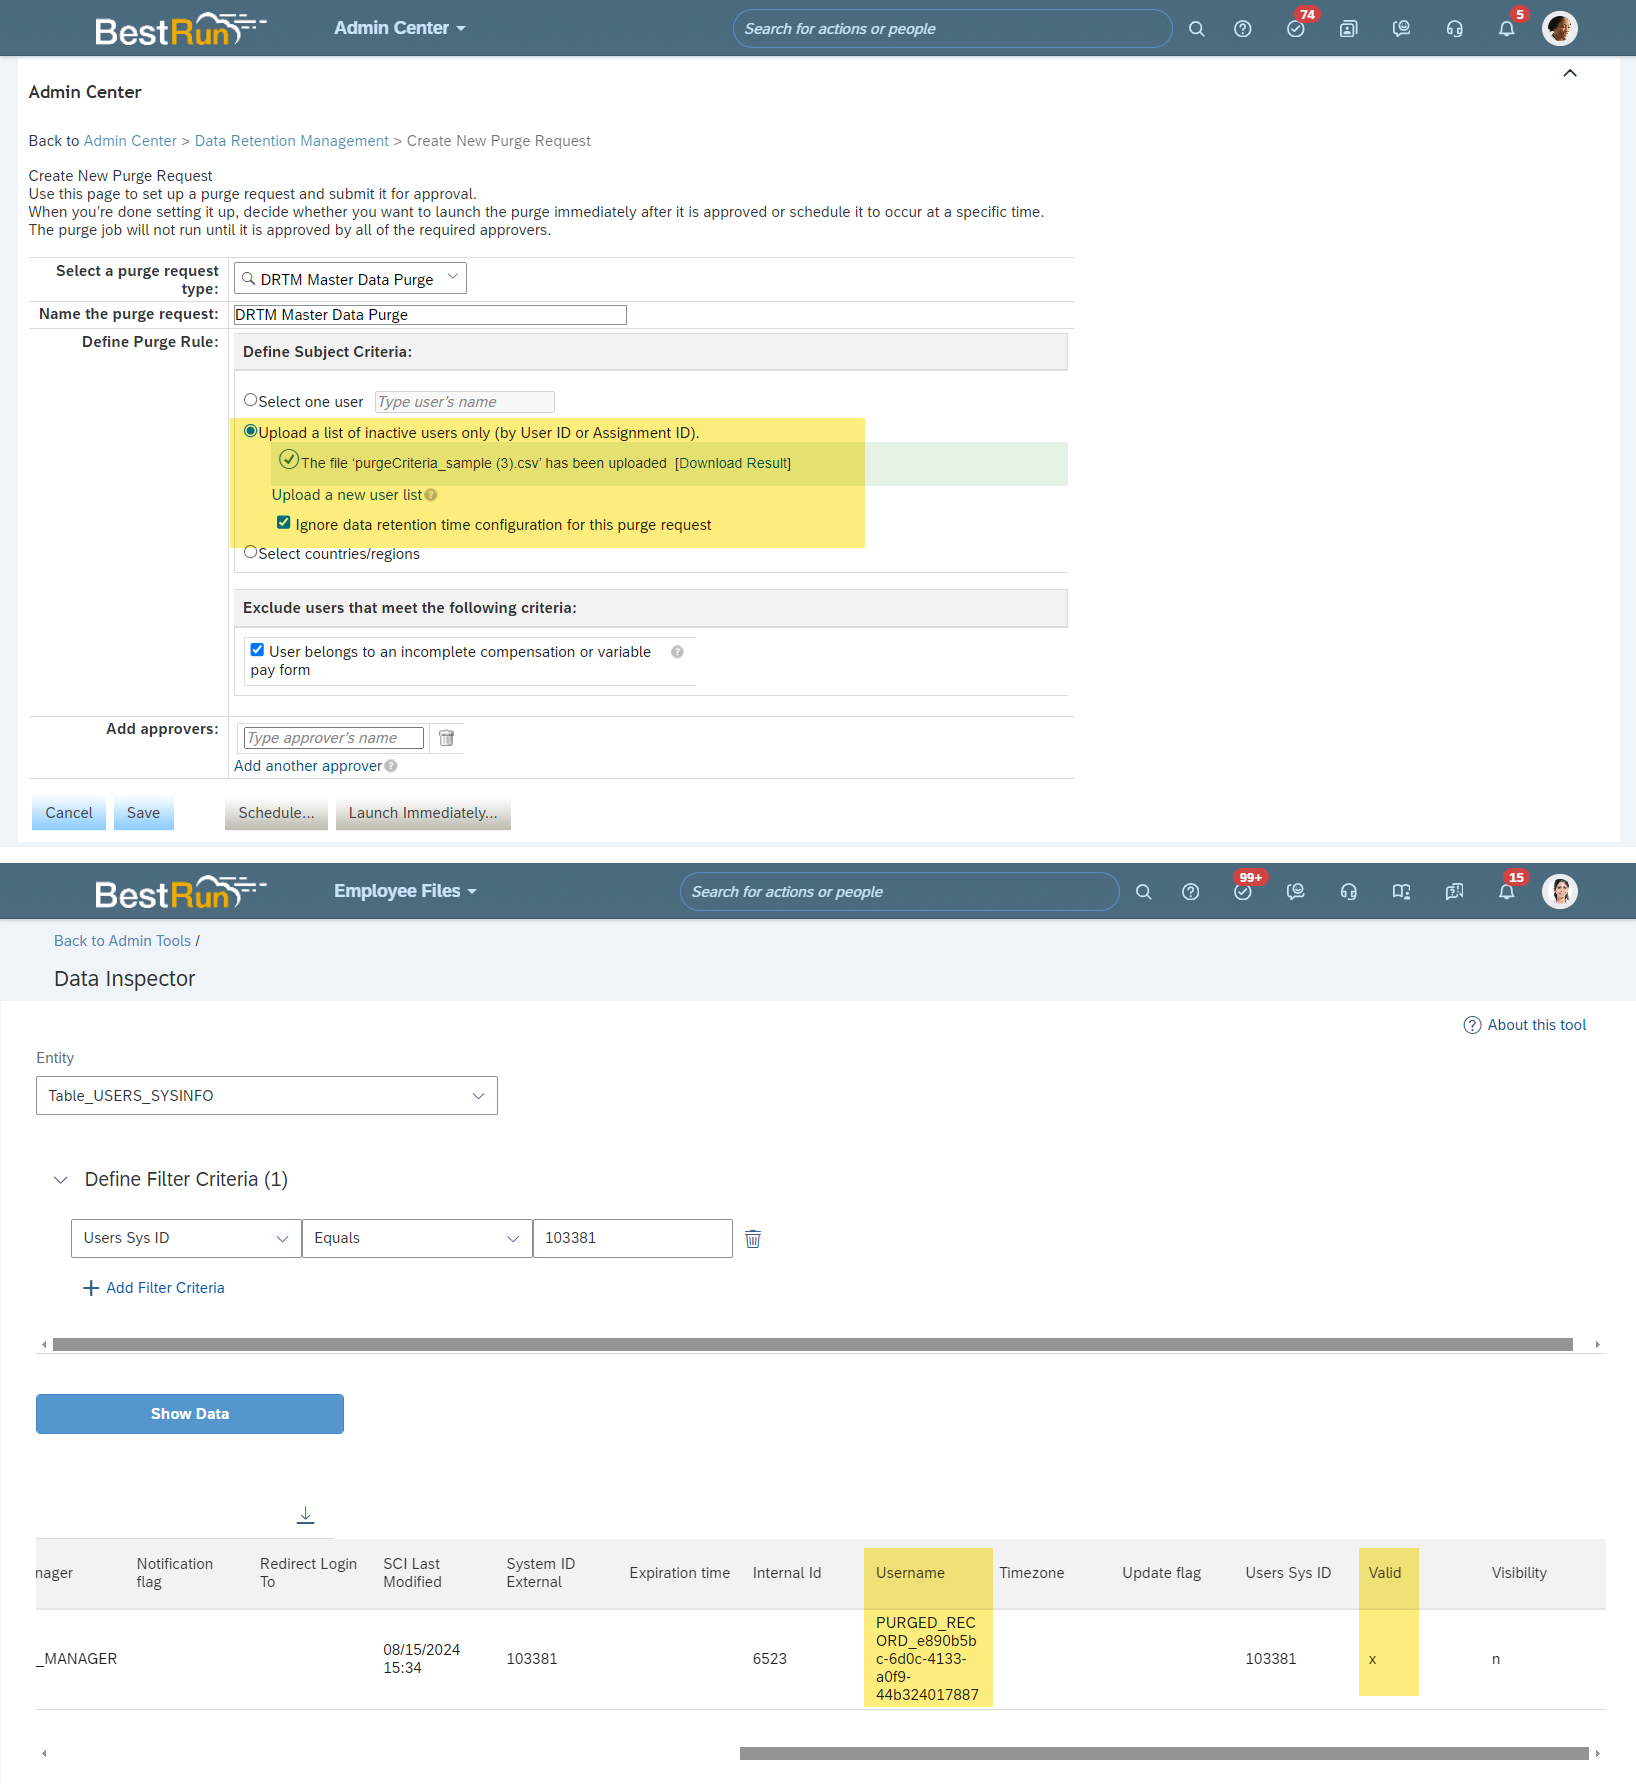Click plus icon for Add Filter Criteria
Image resolution: width=1636 pixels, height=1784 pixels.
pos(91,1288)
